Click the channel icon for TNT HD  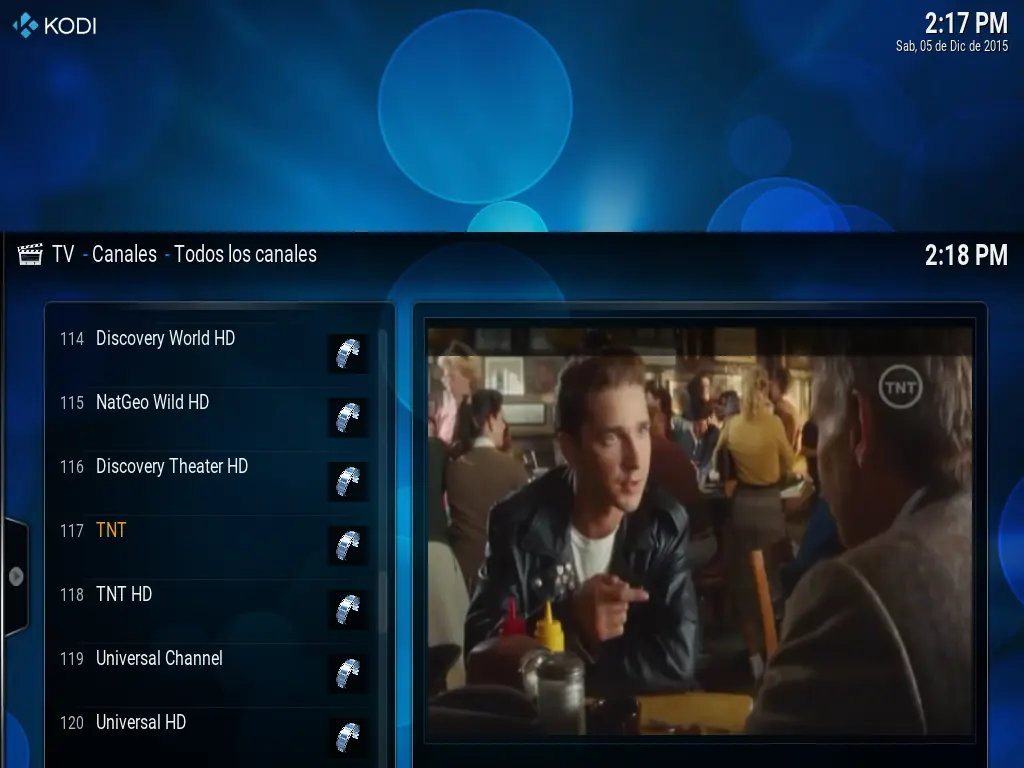click(x=347, y=610)
